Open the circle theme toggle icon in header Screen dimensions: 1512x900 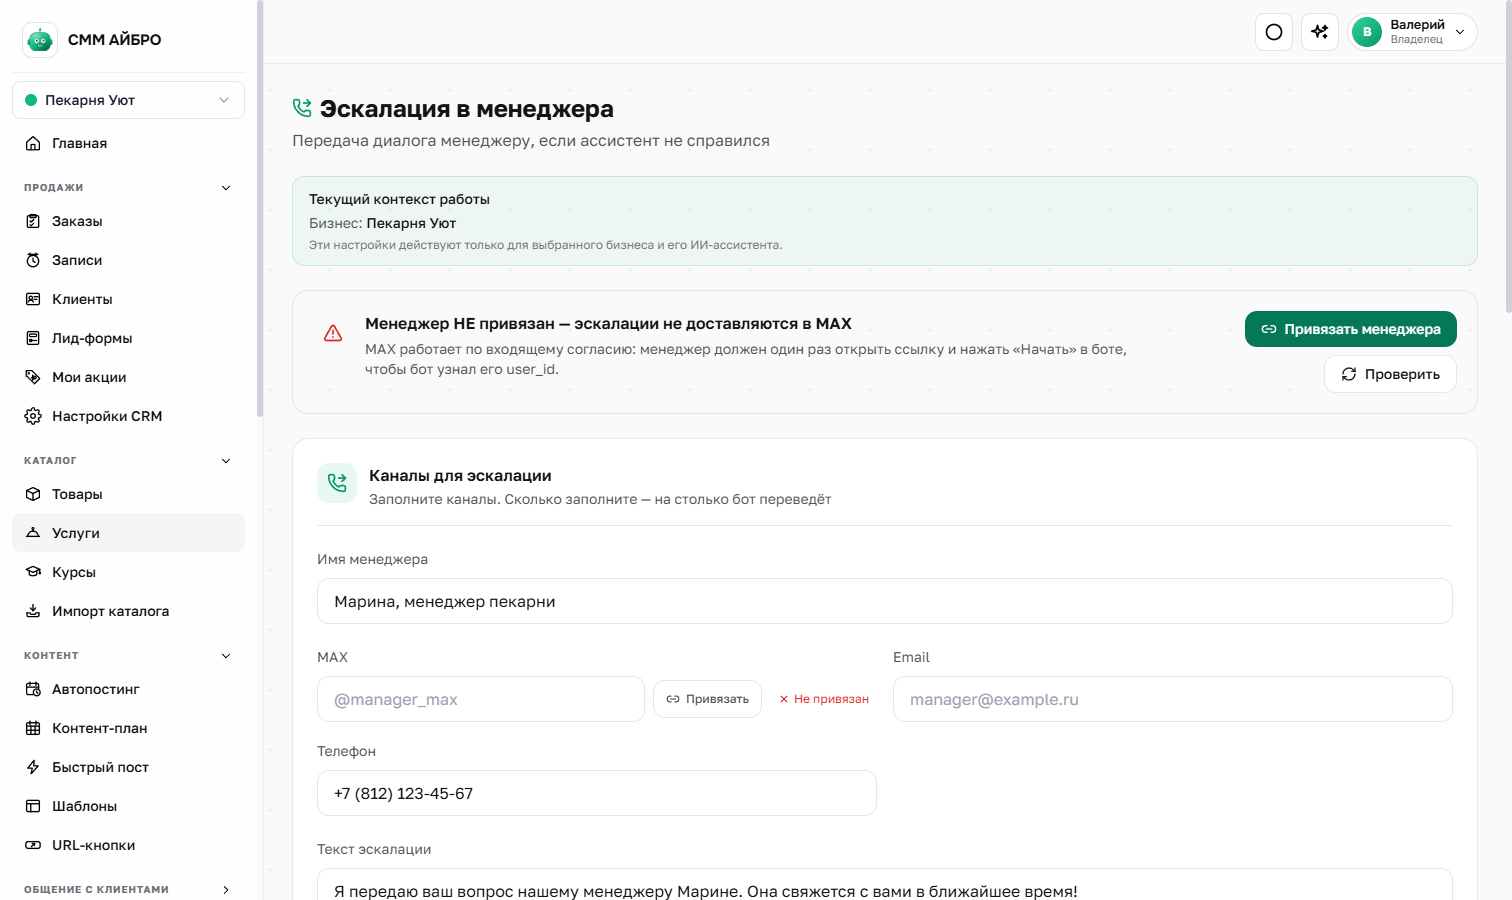1274,32
